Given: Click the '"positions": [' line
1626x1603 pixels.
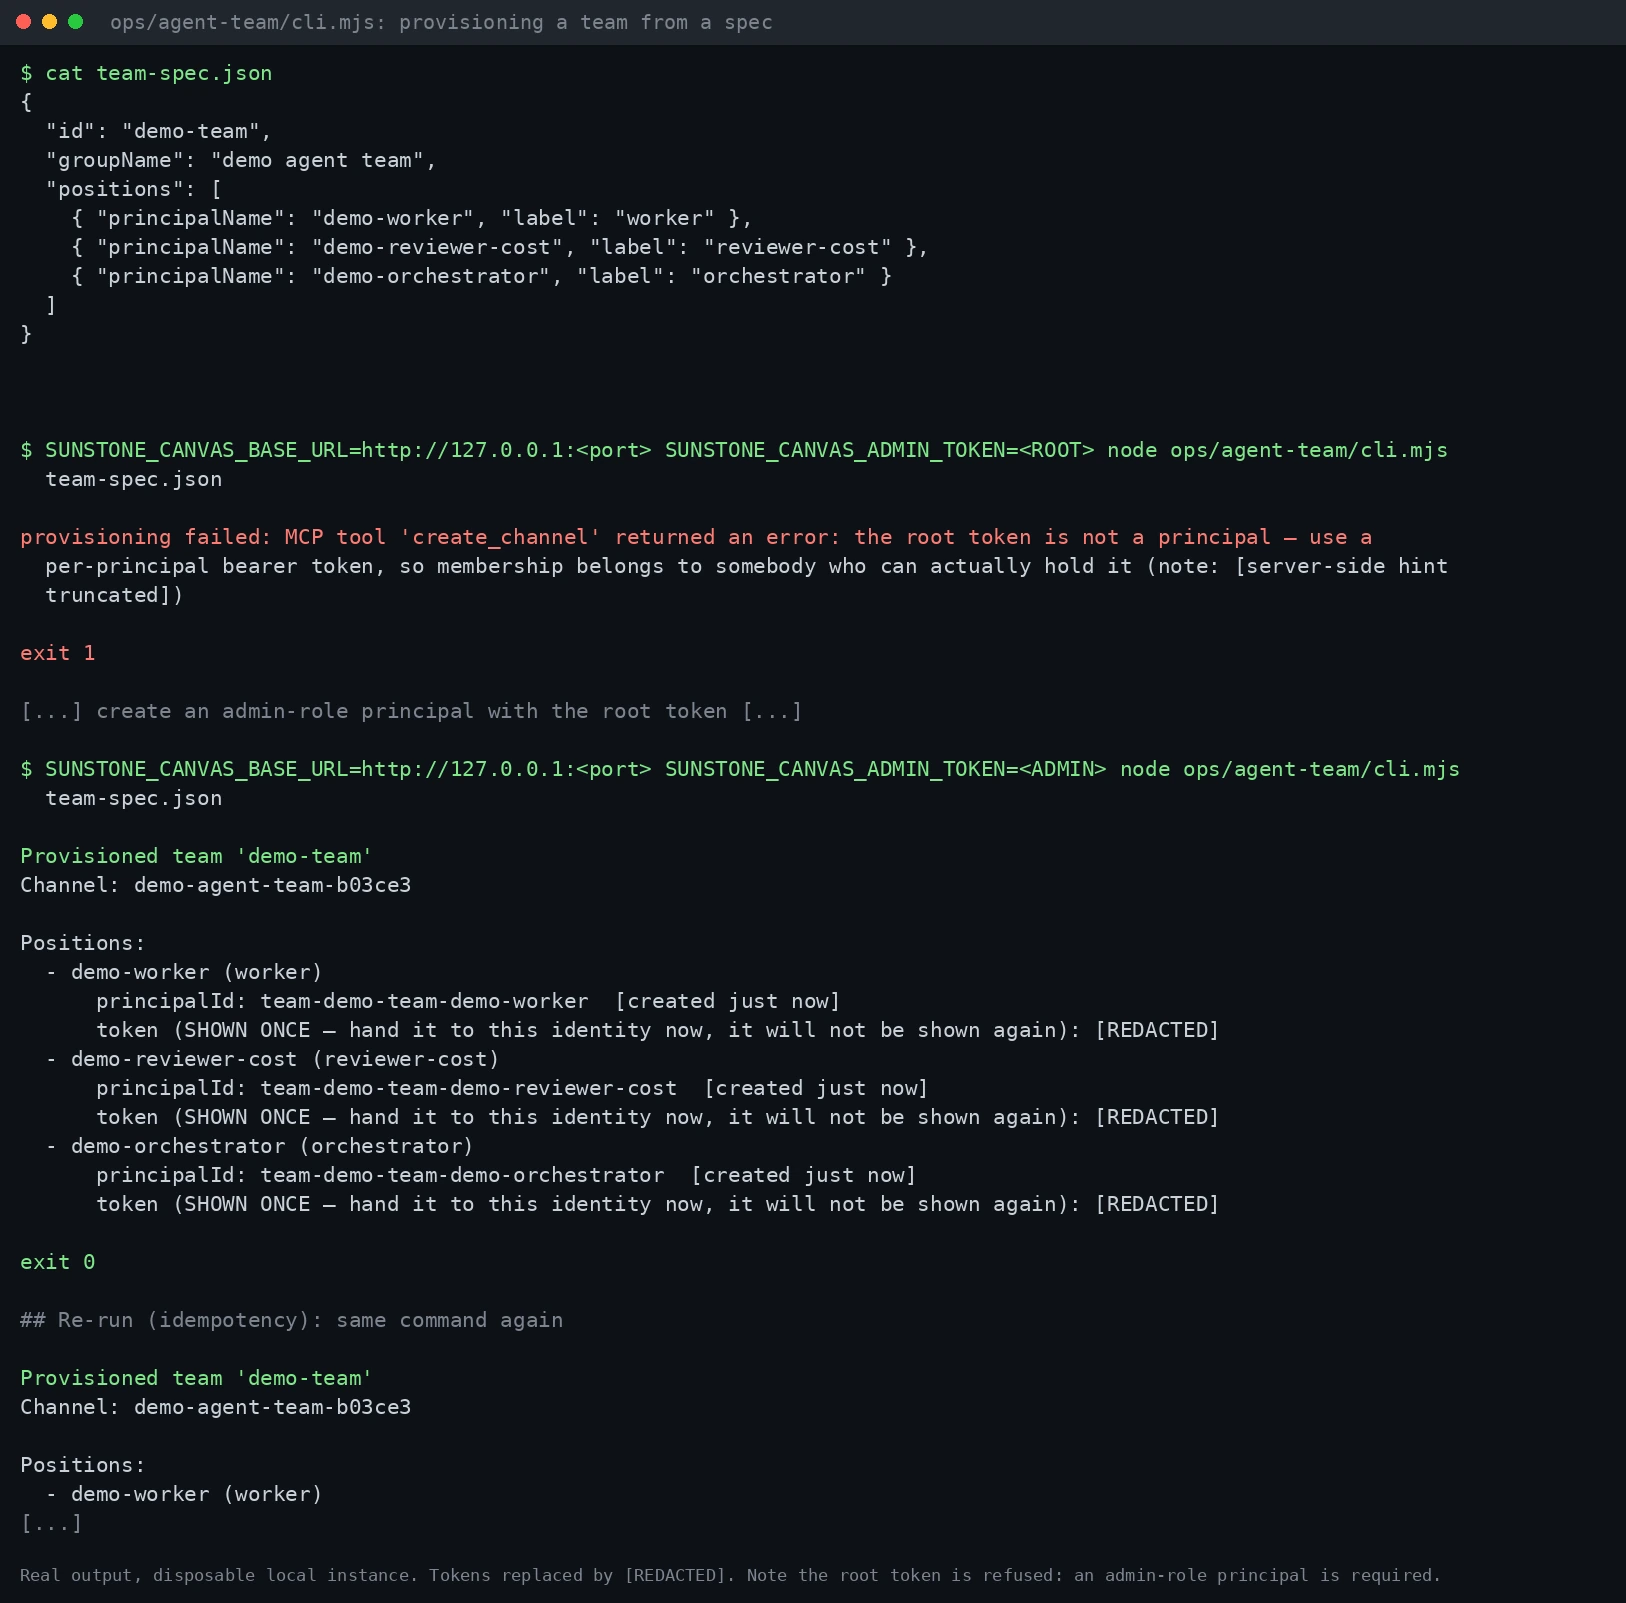Looking at the screenshot, I should click(x=133, y=189).
